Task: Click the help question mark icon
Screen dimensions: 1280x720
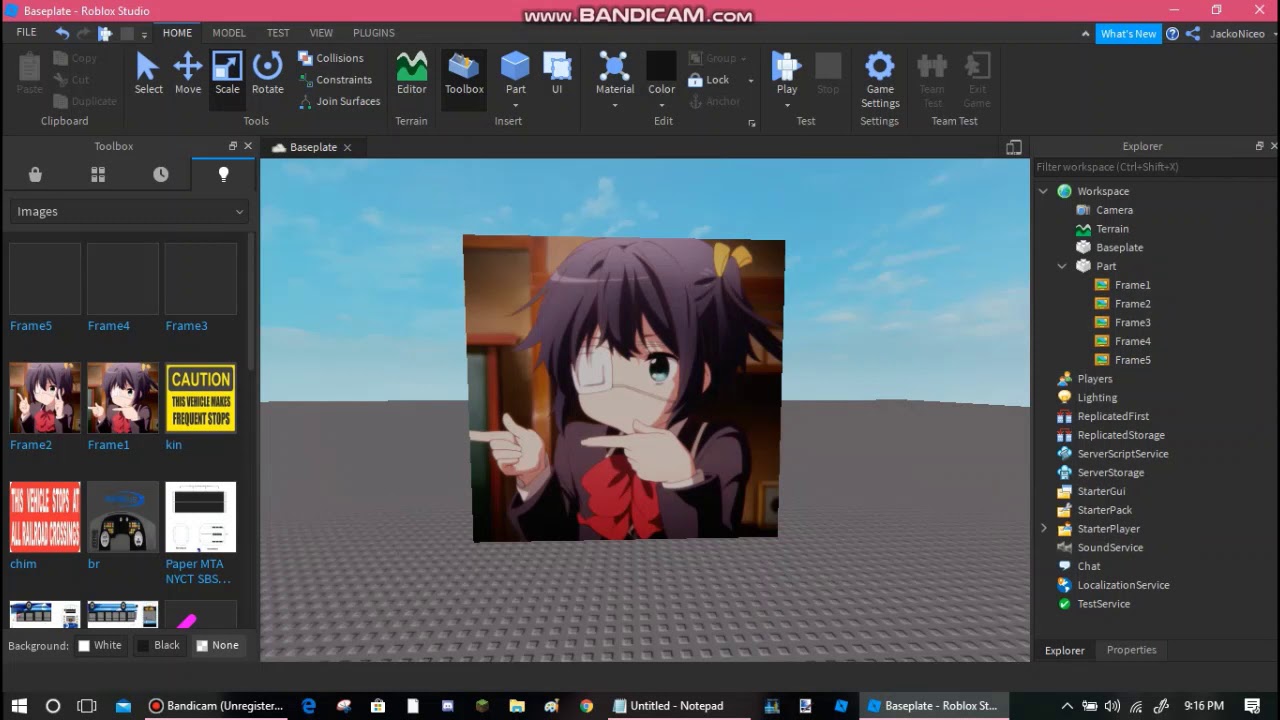Action: point(1172,34)
